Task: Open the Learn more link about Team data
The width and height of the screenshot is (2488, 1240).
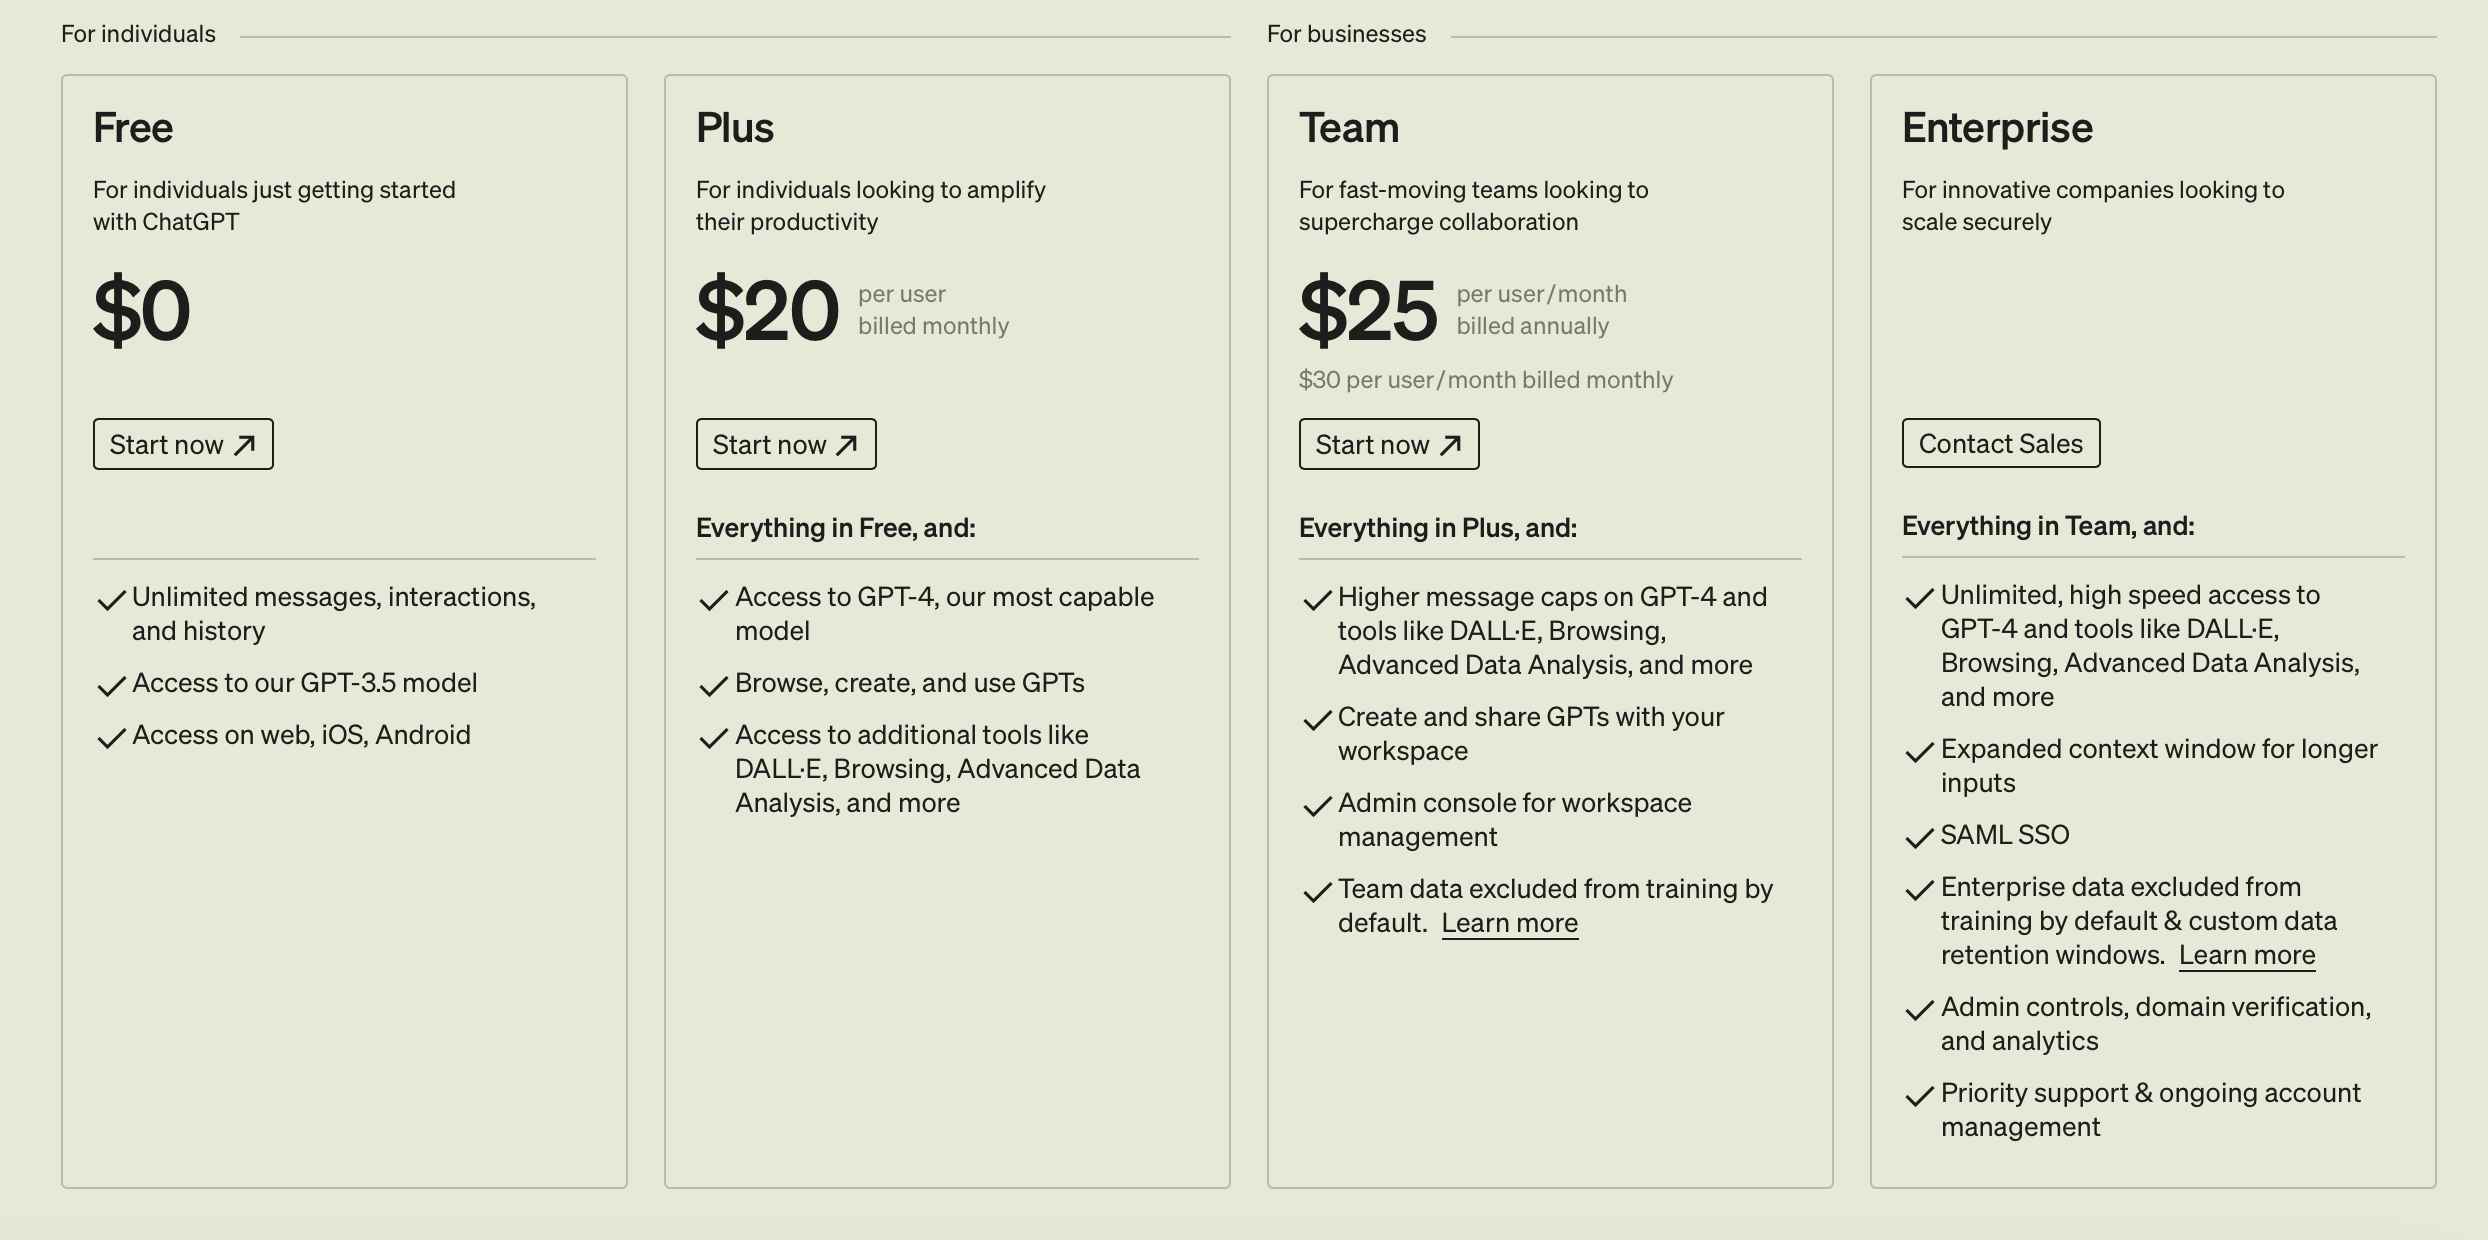Action: (1510, 923)
